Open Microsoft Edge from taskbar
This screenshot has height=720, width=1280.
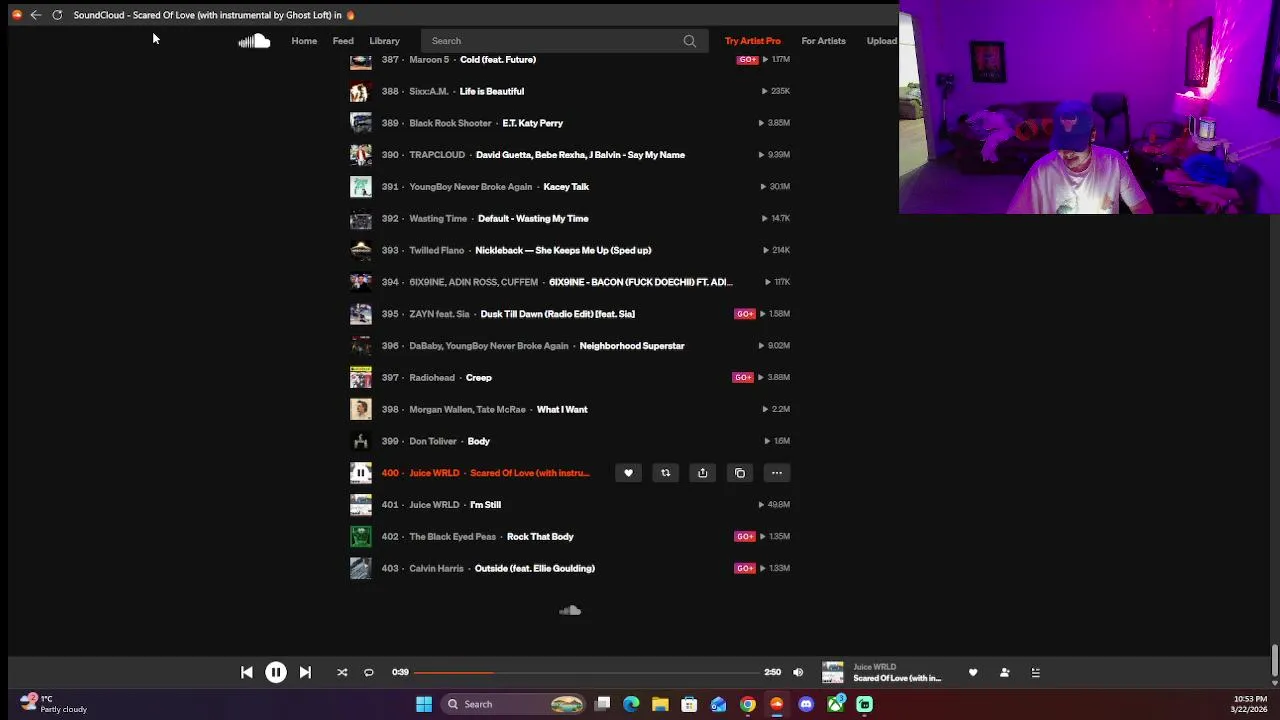(x=631, y=704)
